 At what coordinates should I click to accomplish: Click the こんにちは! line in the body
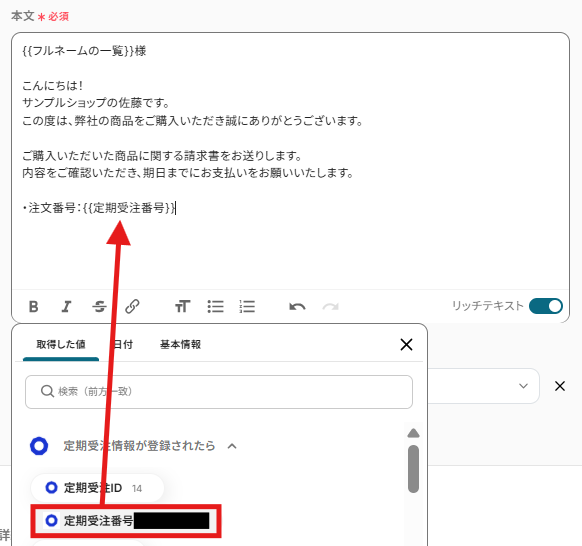pos(52,86)
